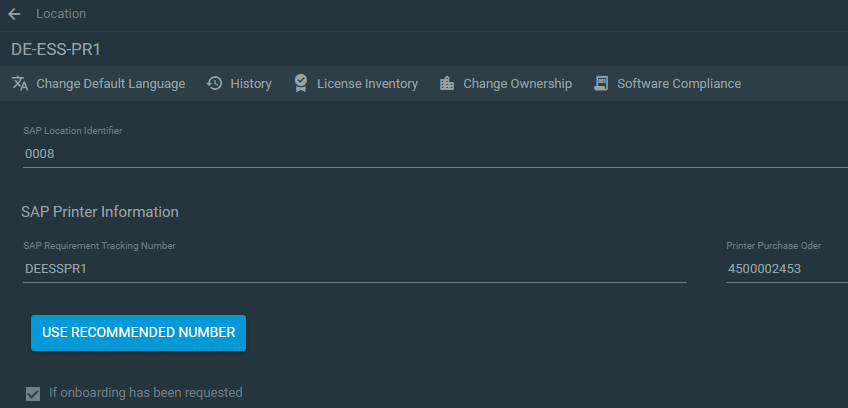The width and height of the screenshot is (848, 408).
Task: Untick the onboarding requested checkbox
Action: pyautogui.click(x=34, y=394)
